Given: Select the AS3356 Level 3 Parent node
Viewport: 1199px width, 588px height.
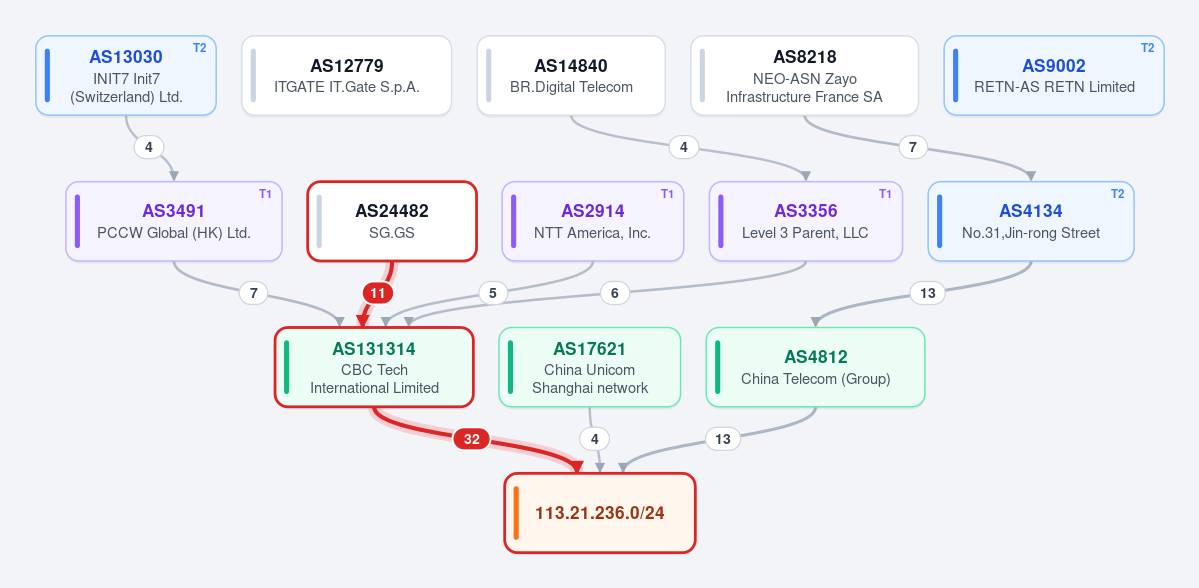Looking at the screenshot, I should point(805,222).
